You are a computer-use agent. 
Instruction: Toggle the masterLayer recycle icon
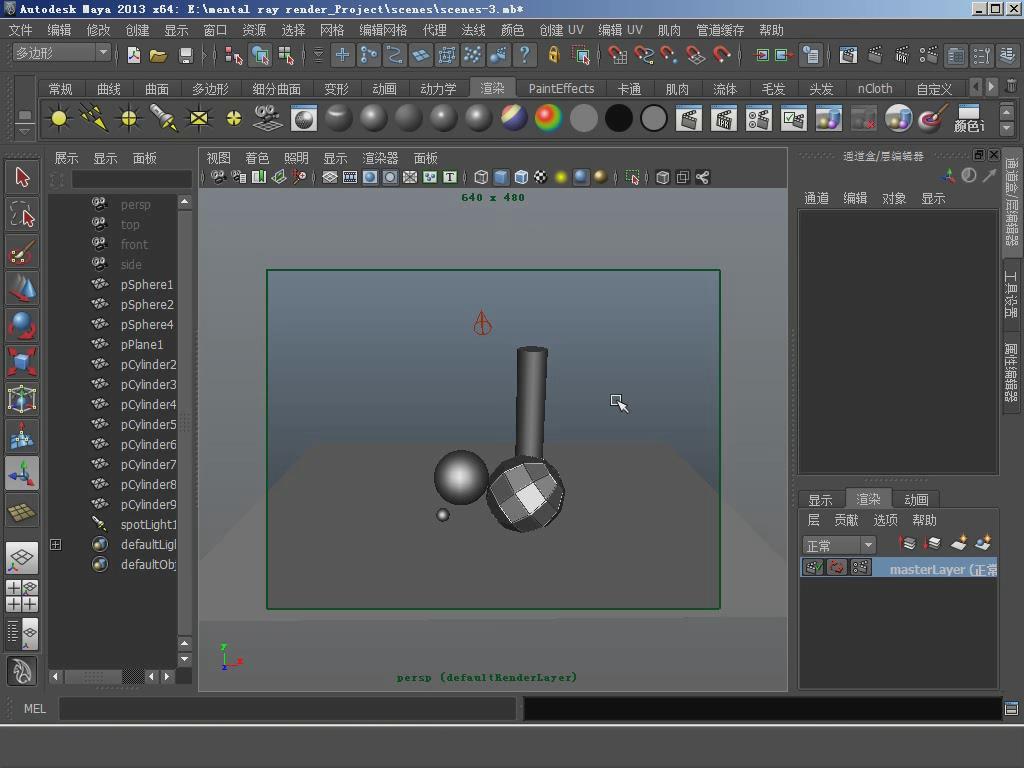(x=837, y=568)
